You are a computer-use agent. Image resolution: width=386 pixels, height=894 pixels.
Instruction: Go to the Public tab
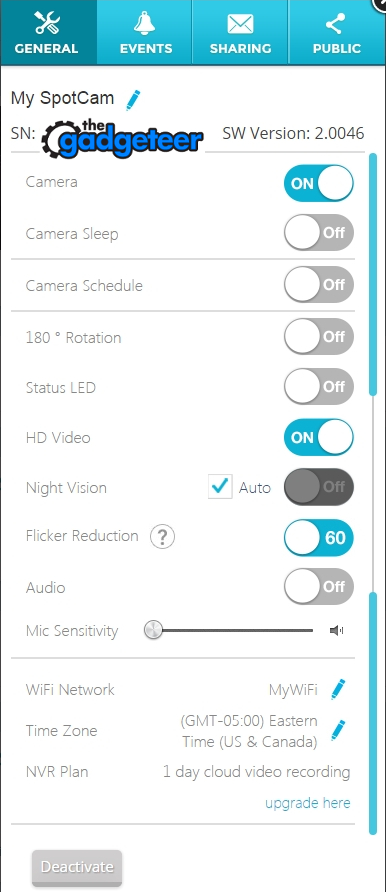pos(337,32)
